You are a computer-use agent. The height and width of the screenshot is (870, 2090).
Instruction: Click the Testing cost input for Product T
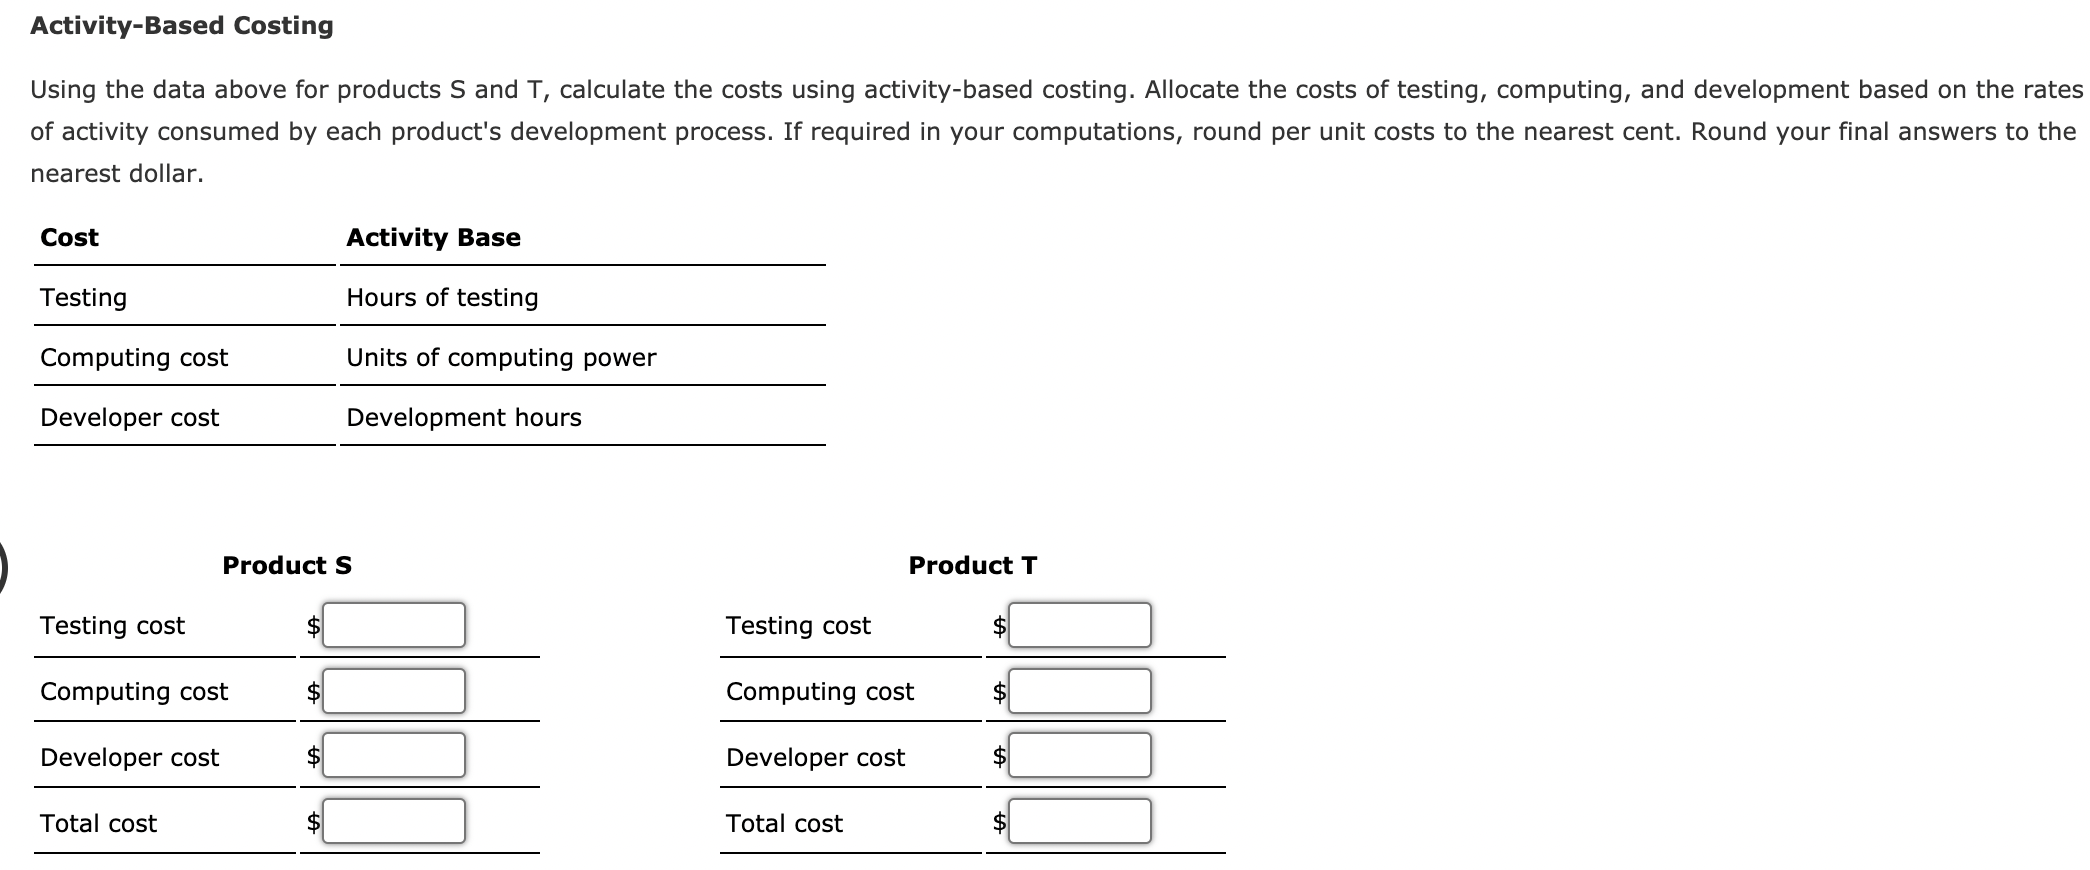pos(1079,624)
